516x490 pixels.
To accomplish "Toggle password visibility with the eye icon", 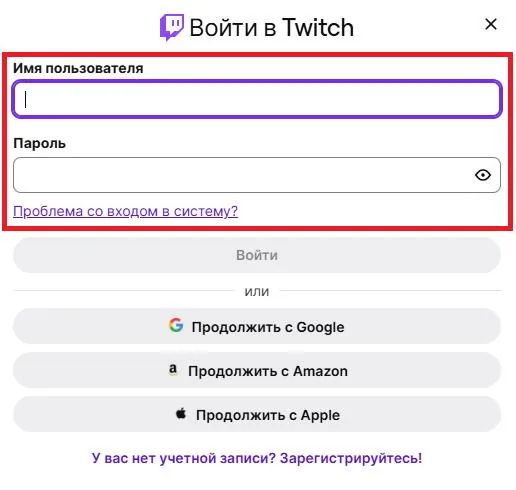I will [x=483, y=175].
